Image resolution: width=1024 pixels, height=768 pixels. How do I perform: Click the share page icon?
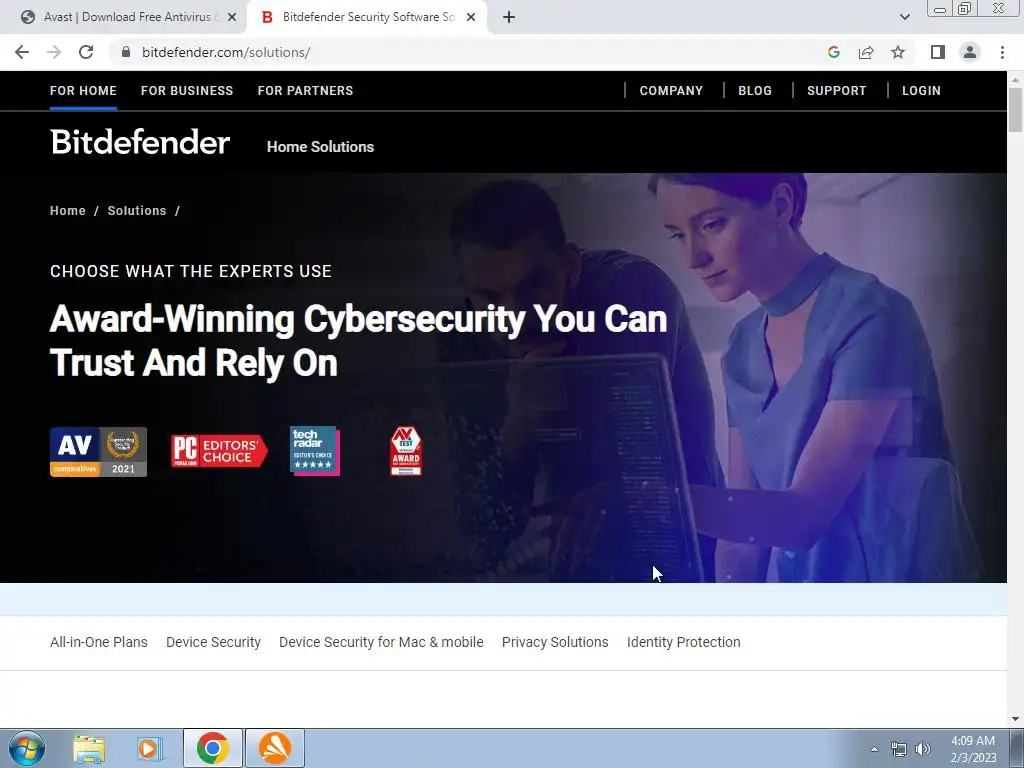coord(866,52)
